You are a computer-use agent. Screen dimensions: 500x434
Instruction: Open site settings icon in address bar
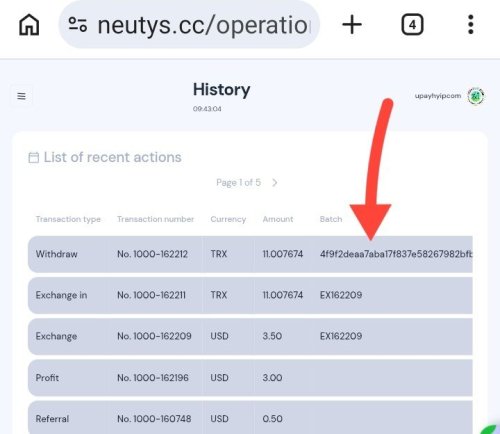pos(78,24)
